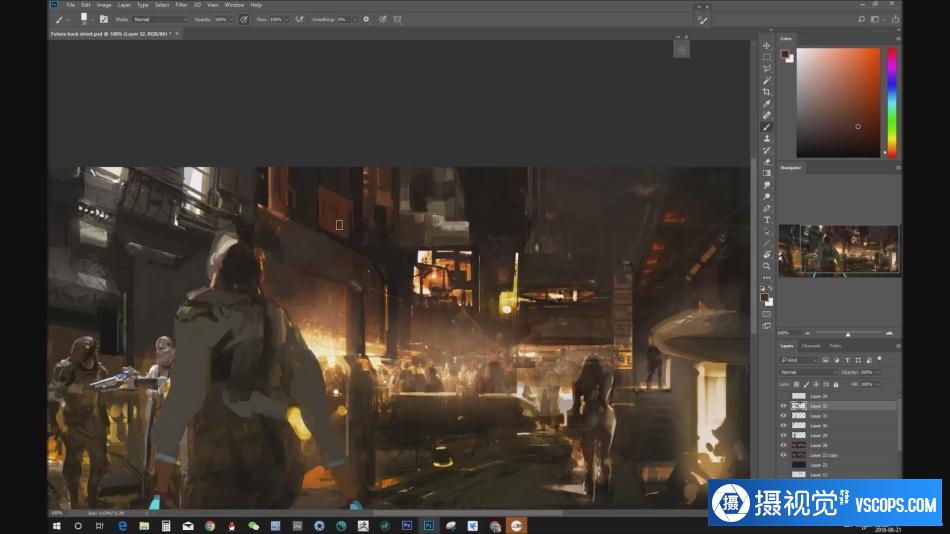
Task: Open the layer Opacity dropdown
Action: click(x=877, y=372)
